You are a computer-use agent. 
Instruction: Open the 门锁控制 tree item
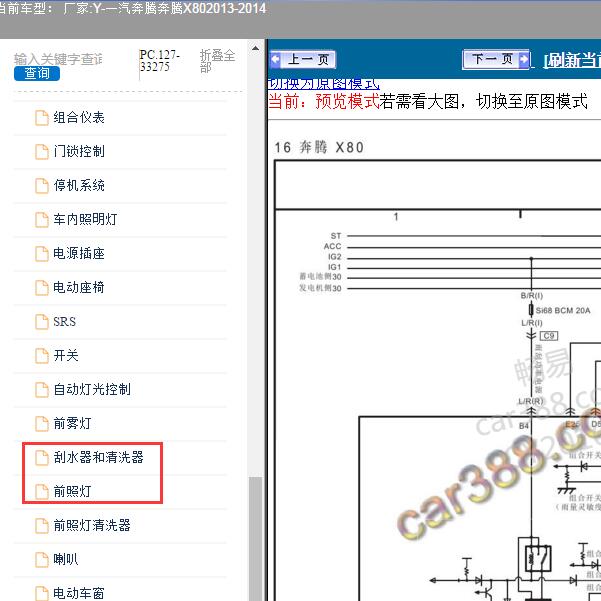(79, 151)
